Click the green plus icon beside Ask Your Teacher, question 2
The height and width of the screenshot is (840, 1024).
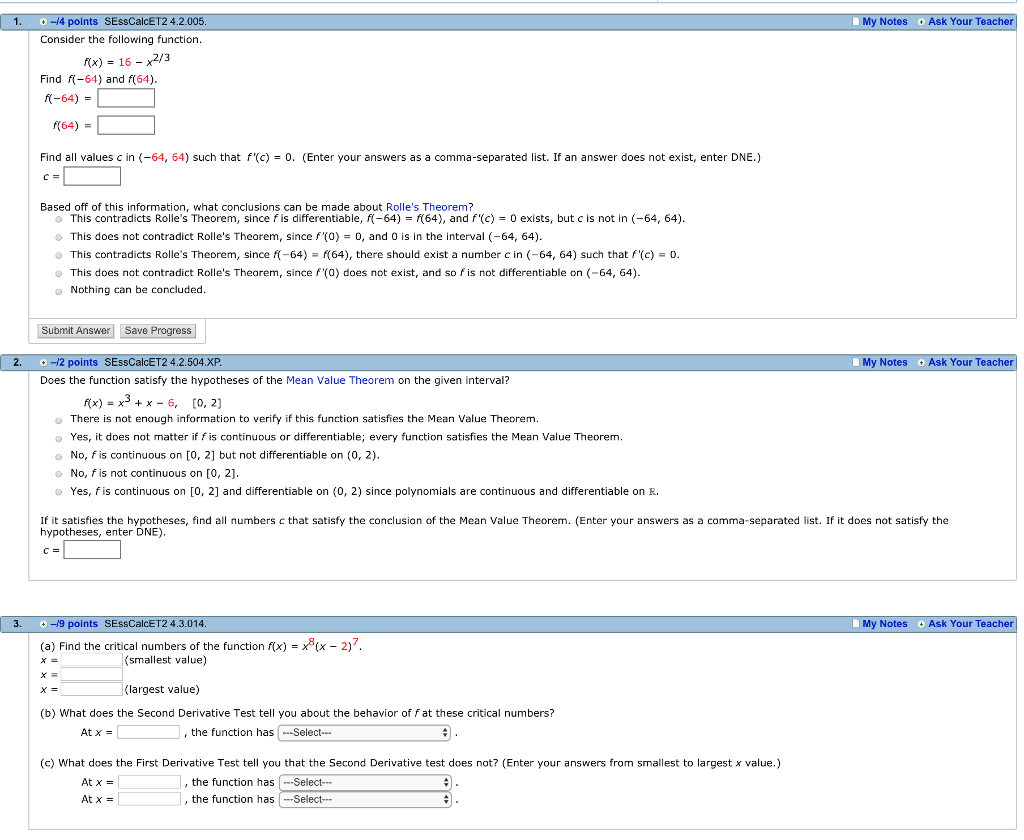(x=921, y=363)
